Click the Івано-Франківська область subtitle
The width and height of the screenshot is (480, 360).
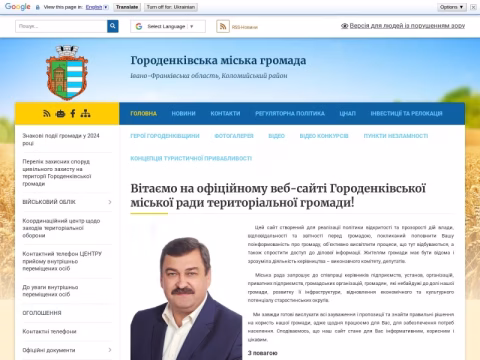[209, 76]
